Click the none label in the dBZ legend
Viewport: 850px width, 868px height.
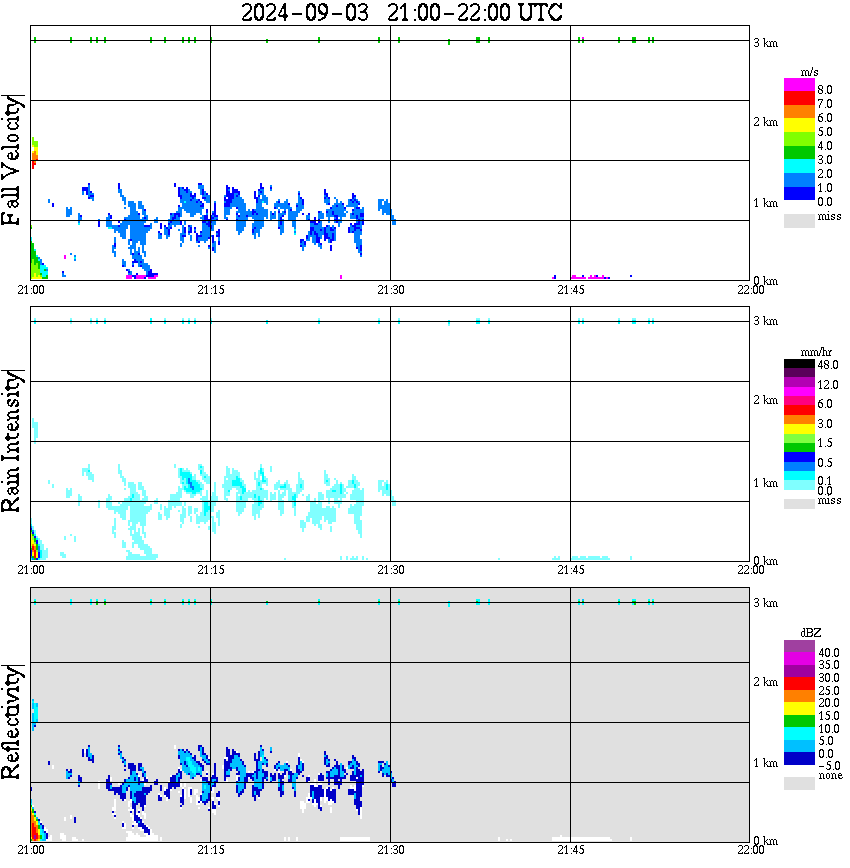point(830,775)
